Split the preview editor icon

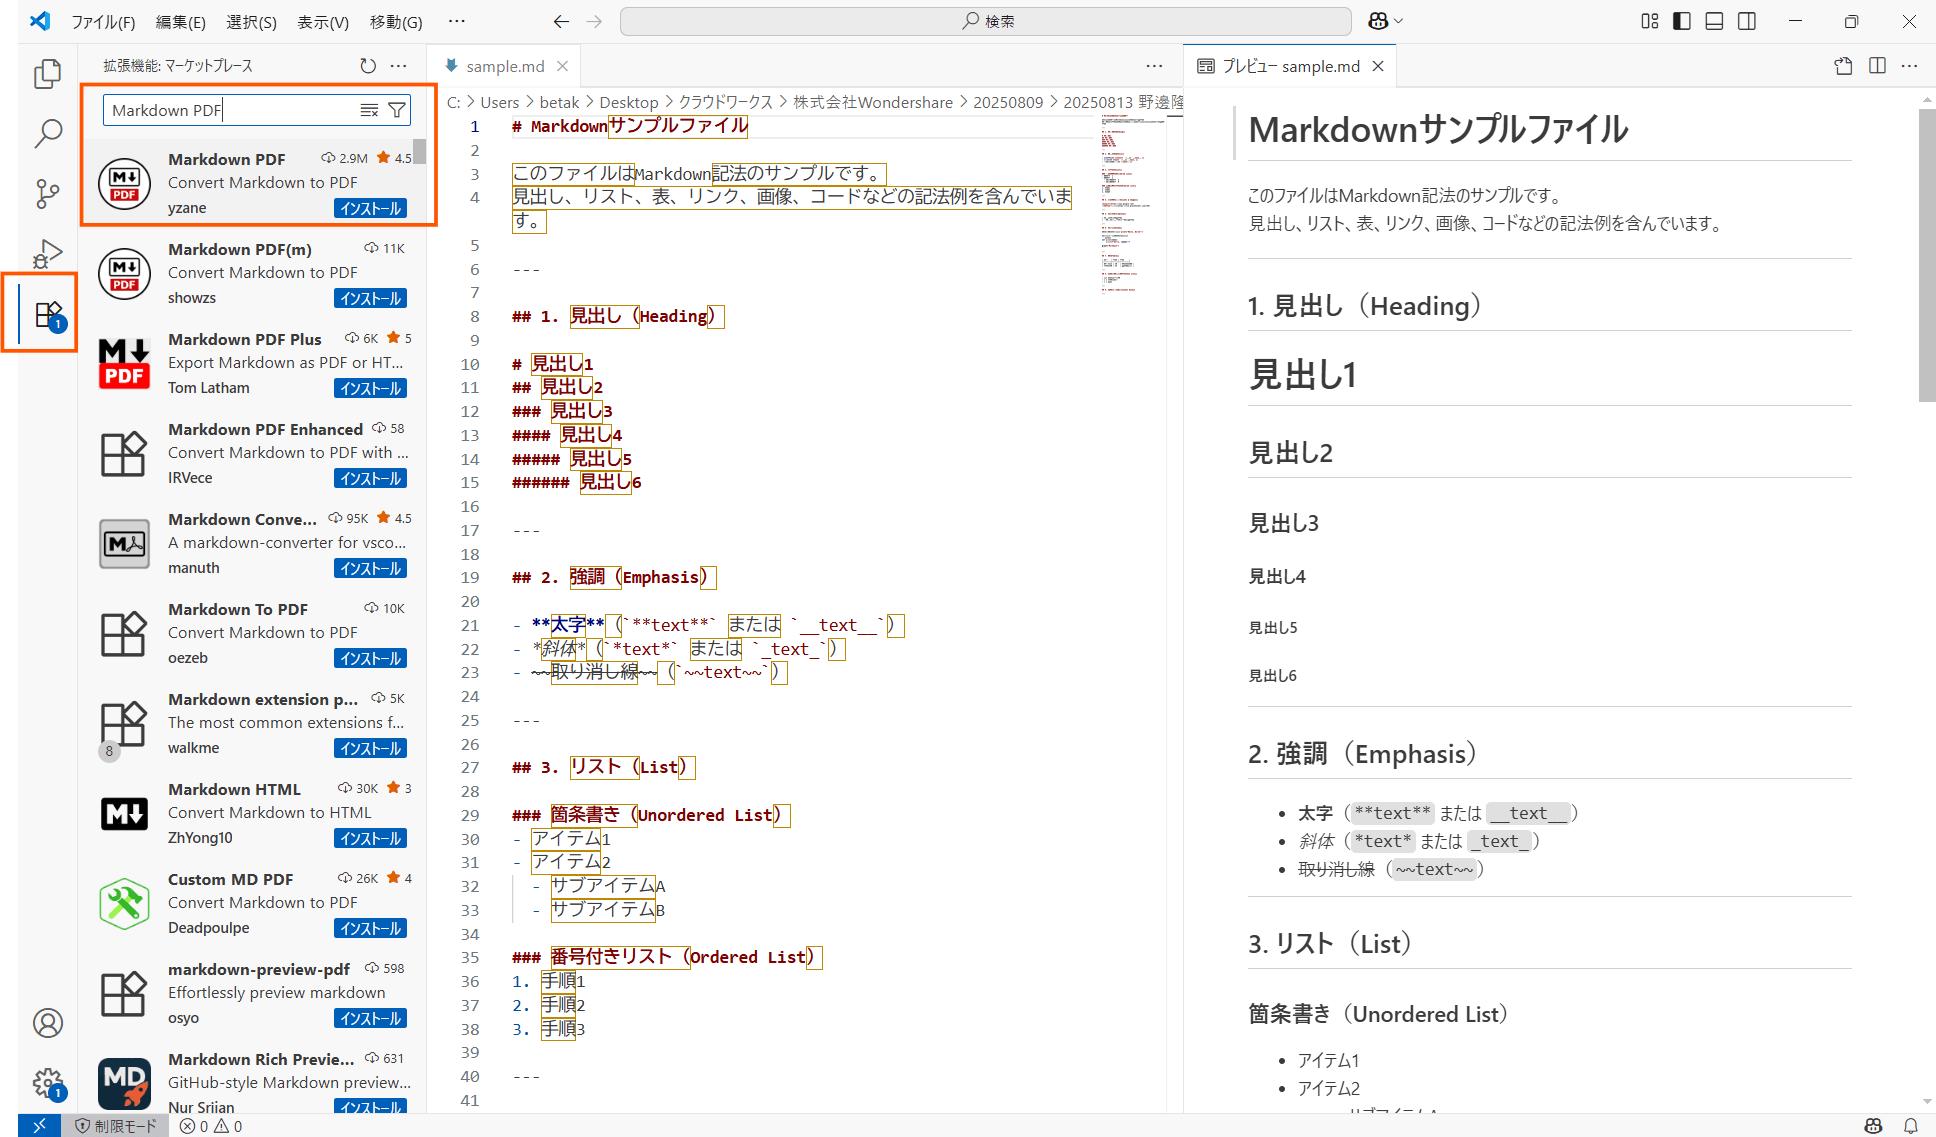(1875, 65)
